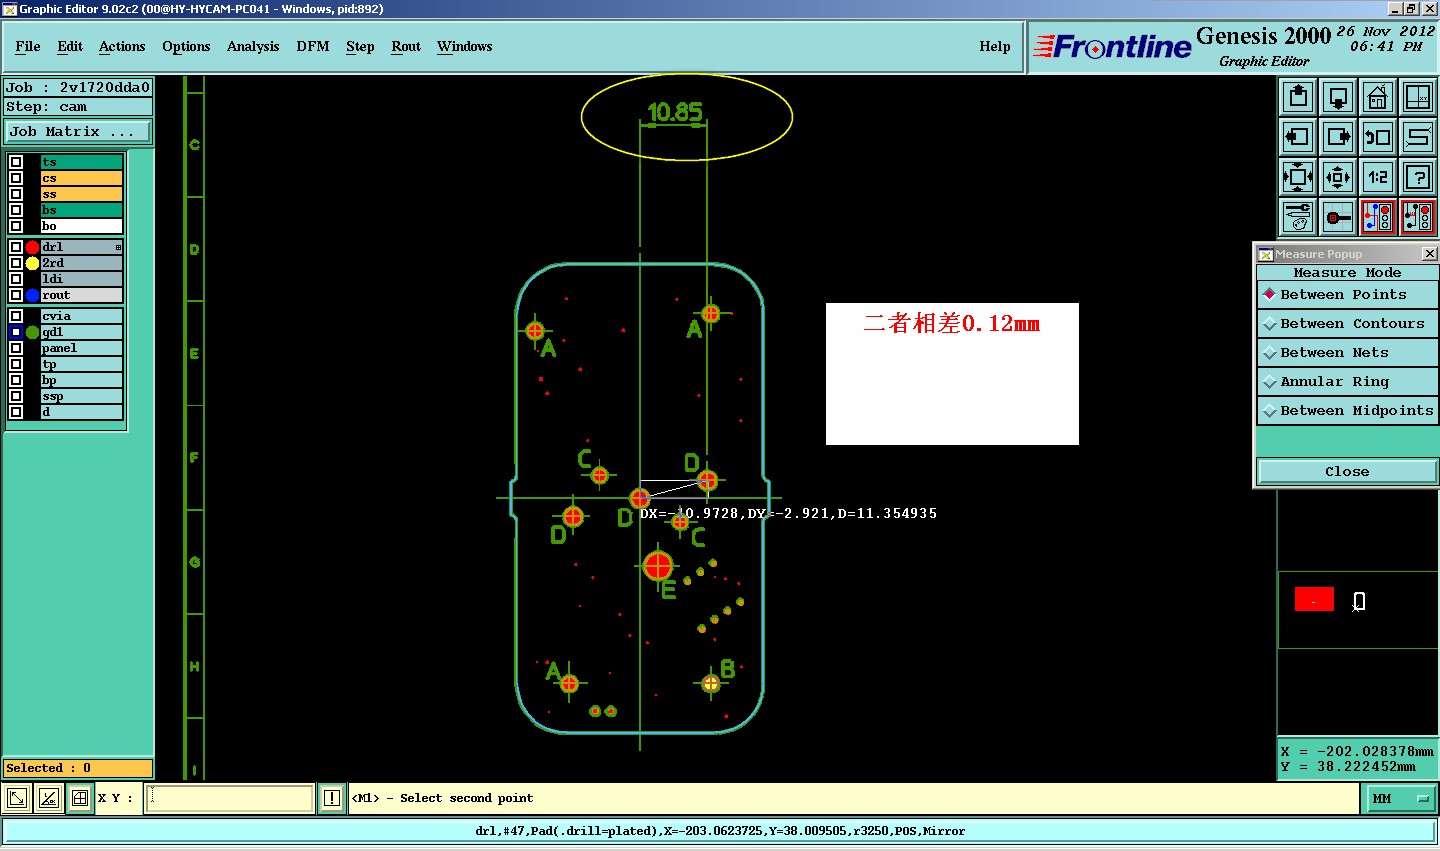Open the File menu
This screenshot has height=851, width=1440.
click(x=28, y=46)
